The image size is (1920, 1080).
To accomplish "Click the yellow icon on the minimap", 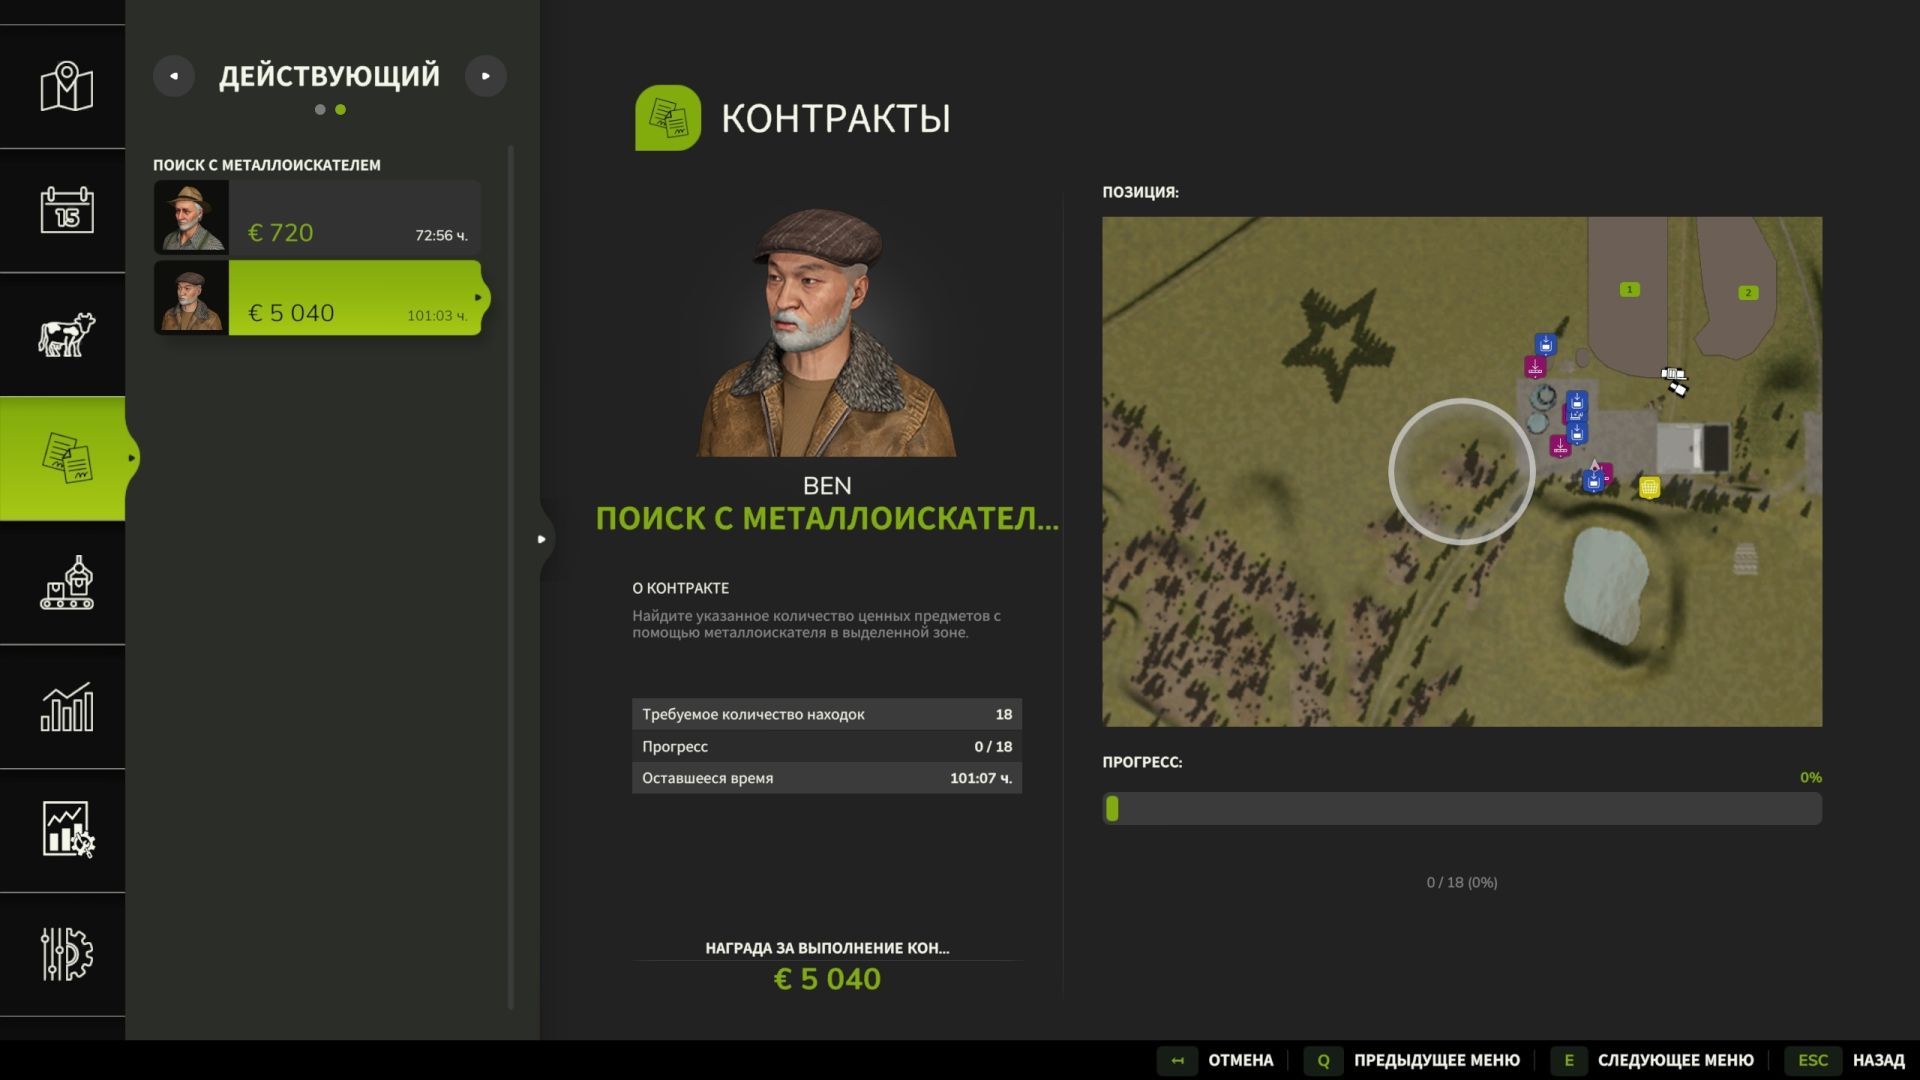I will (1649, 486).
